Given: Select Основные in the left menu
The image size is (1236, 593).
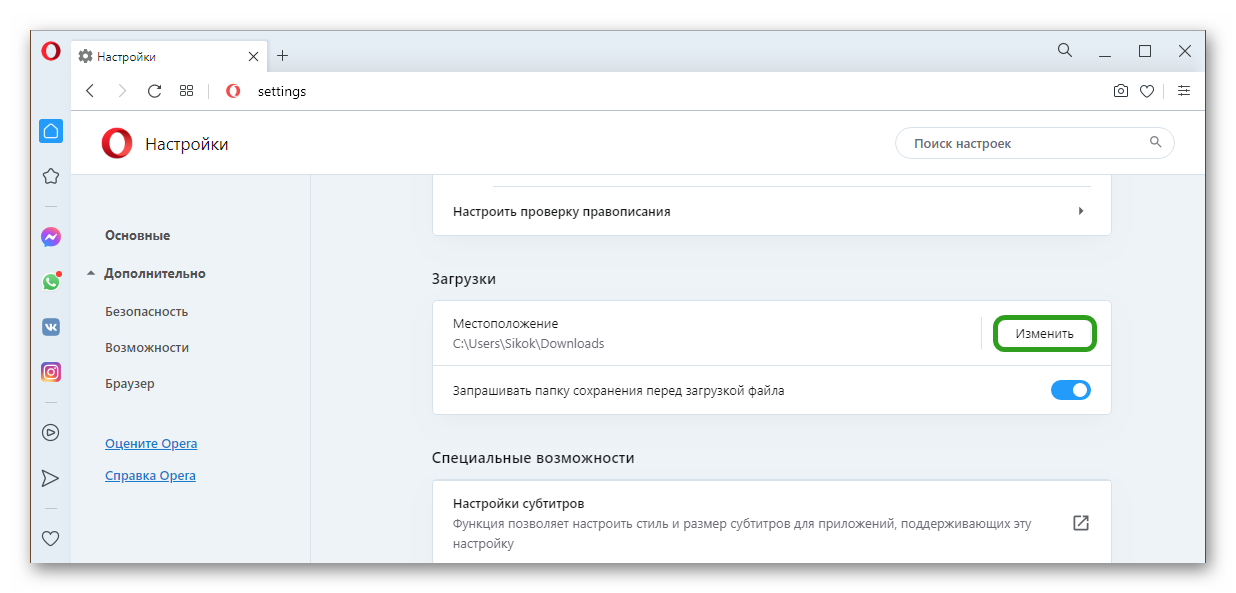Looking at the screenshot, I should (x=138, y=235).
